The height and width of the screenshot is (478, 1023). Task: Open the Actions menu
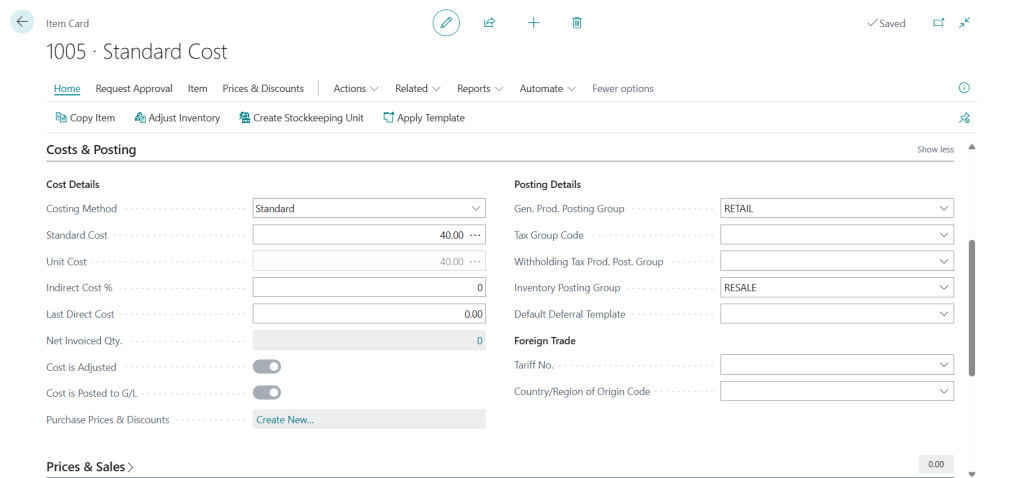coord(356,88)
